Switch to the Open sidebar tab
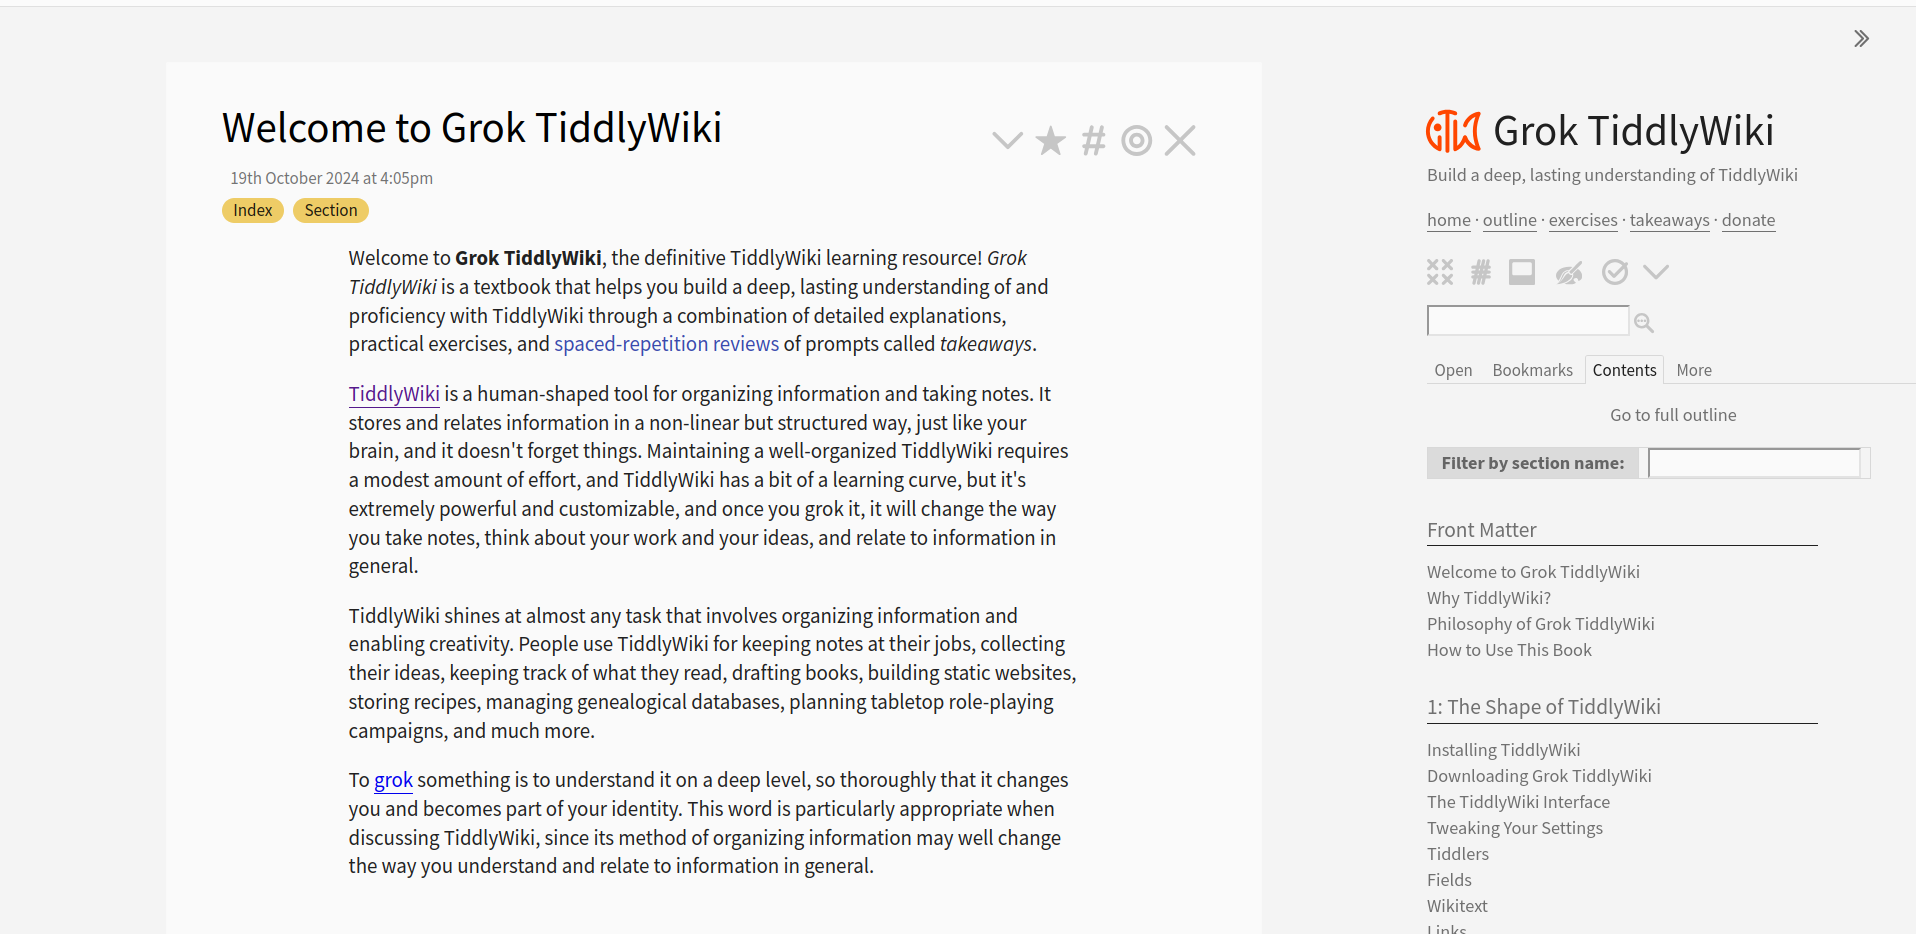This screenshot has width=1916, height=934. click(x=1452, y=370)
